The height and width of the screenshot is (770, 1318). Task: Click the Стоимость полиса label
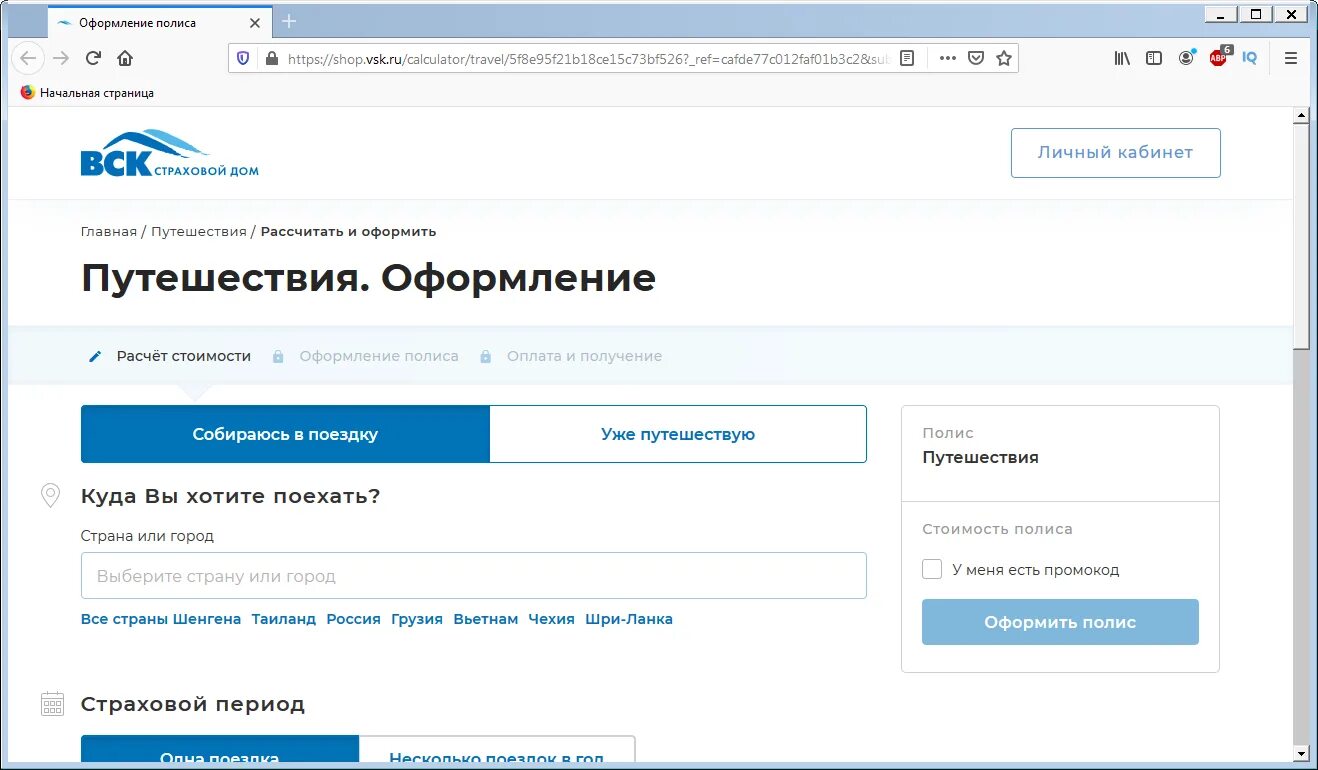tap(997, 529)
